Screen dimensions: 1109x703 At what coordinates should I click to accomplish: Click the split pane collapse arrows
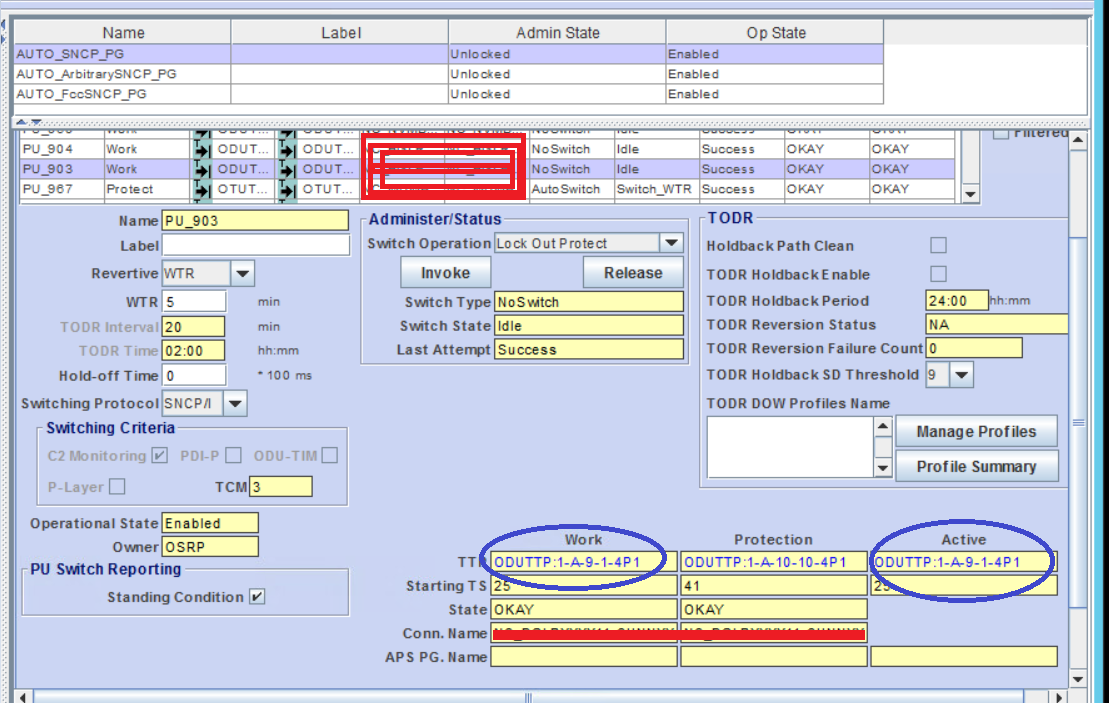pyautogui.click(x=29, y=122)
